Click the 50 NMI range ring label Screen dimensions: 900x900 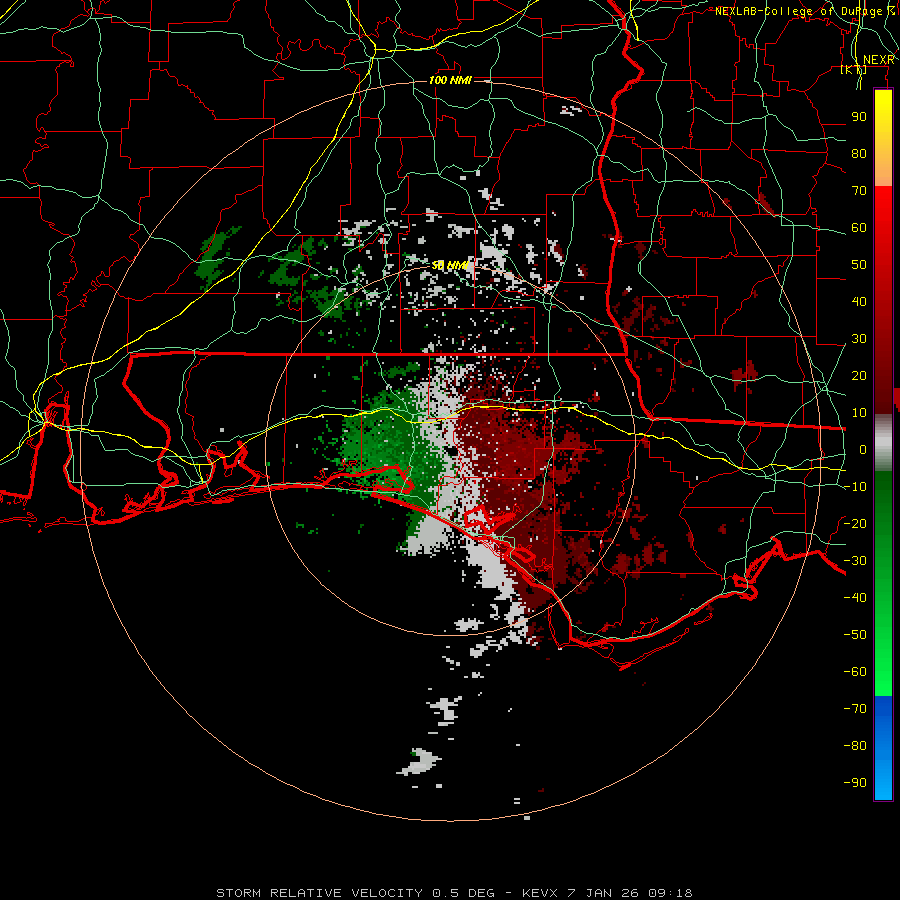click(x=450, y=265)
